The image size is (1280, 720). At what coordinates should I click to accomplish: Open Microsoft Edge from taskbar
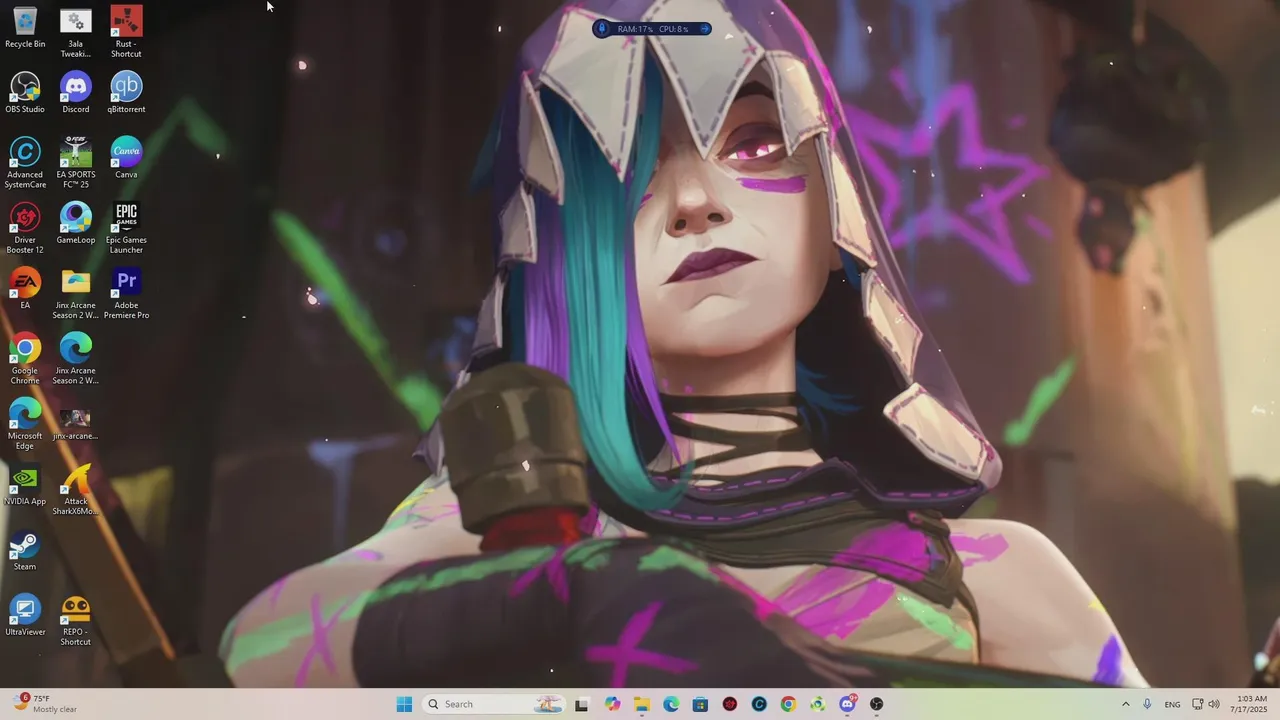671,704
